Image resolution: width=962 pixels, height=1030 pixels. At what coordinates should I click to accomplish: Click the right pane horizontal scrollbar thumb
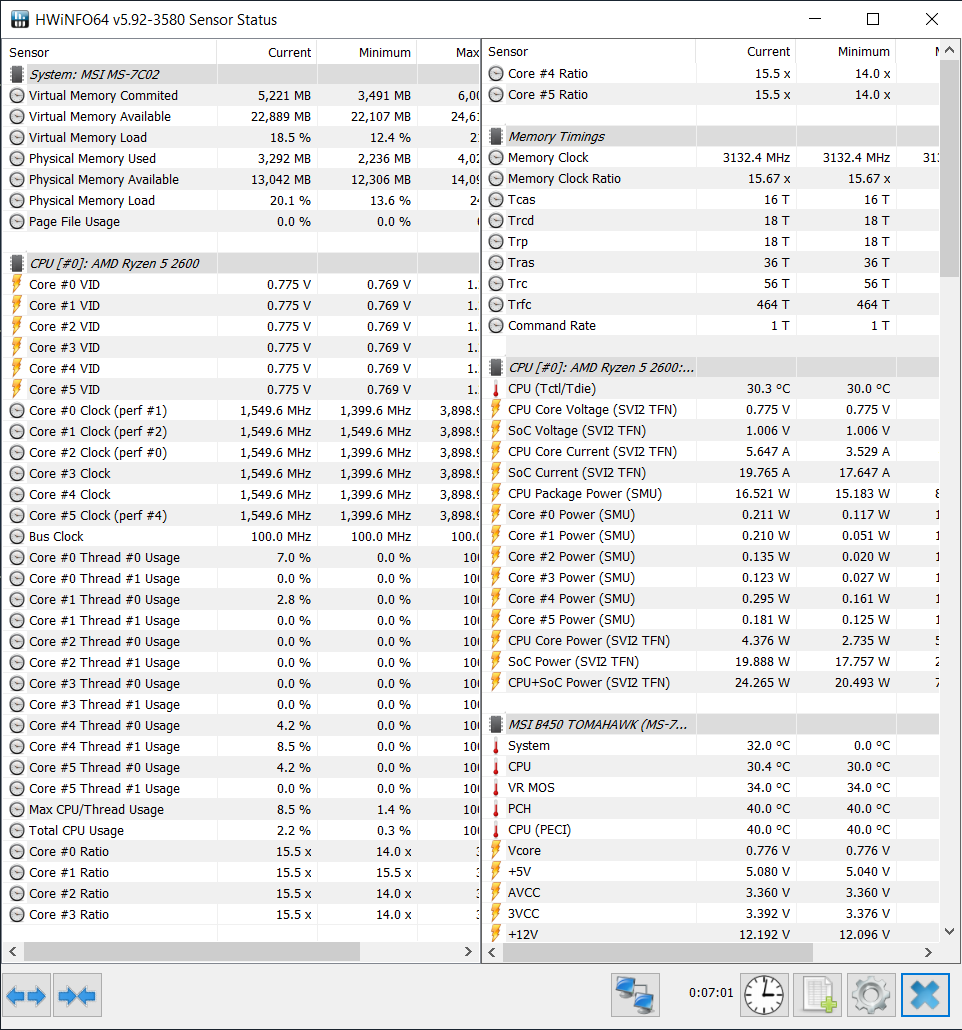(x=658, y=952)
